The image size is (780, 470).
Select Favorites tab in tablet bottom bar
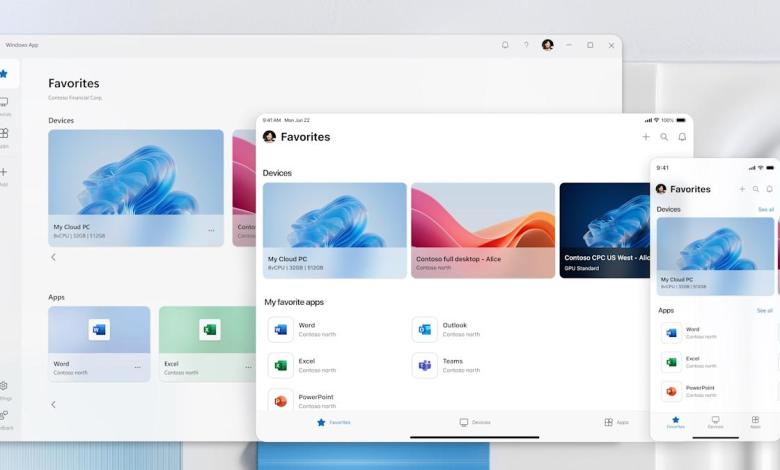334,422
